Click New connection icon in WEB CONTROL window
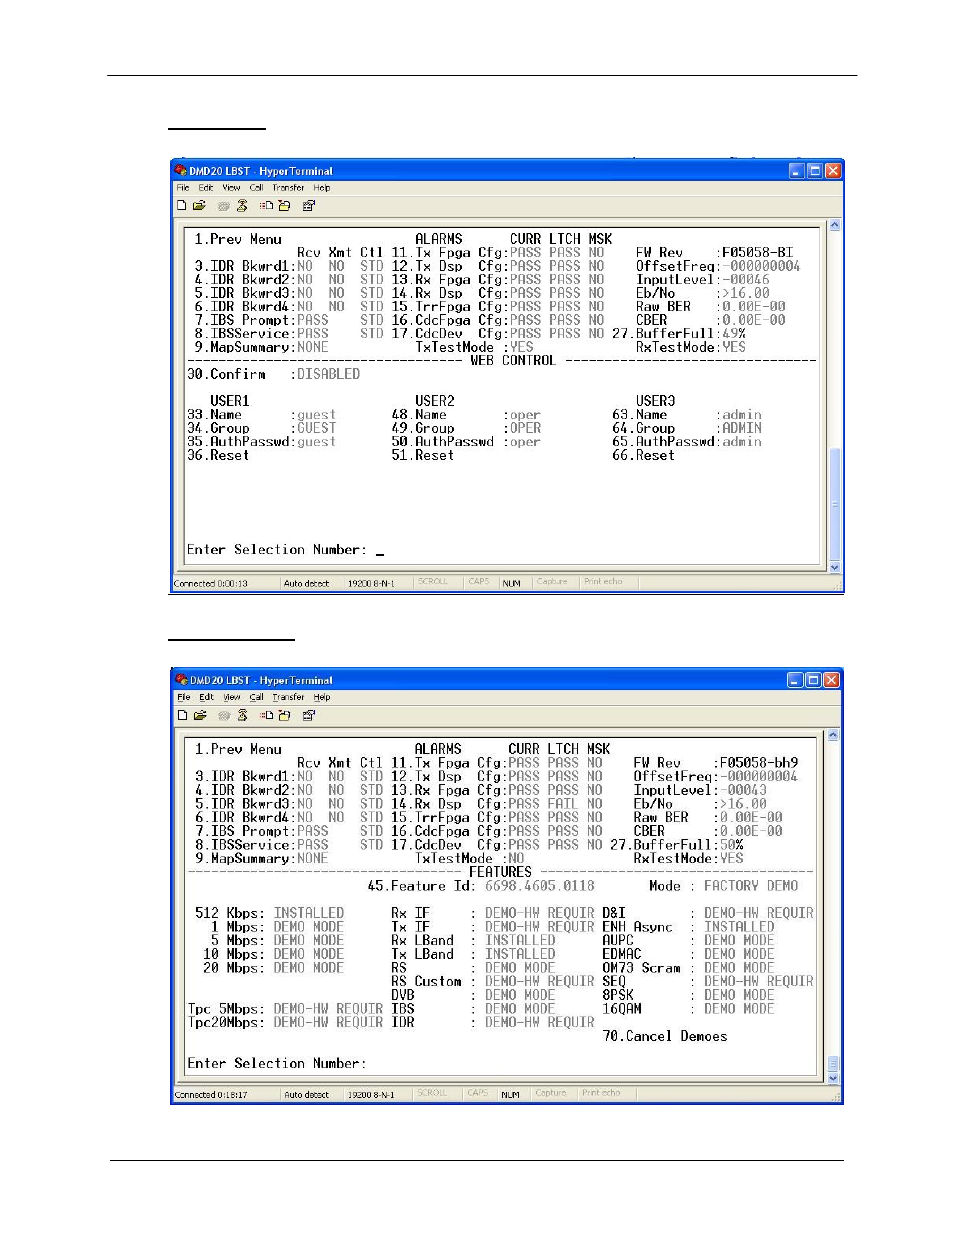 (182, 206)
